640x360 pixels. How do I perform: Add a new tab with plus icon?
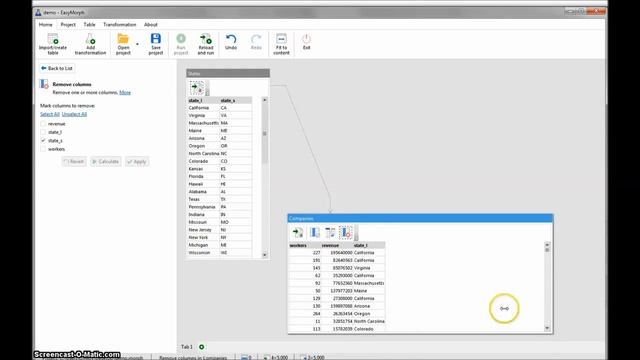coord(202,347)
